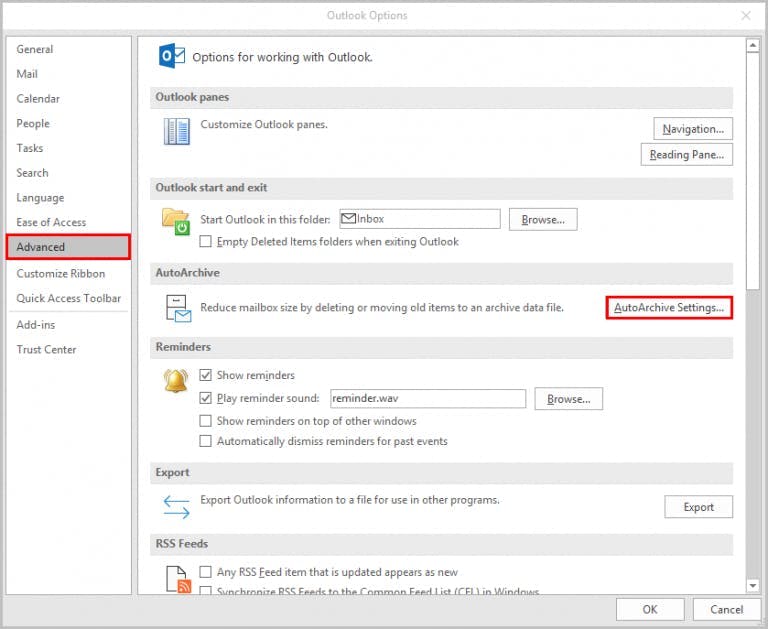The height and width of the screenshot is (629, 768).
Task: Click the reminder.wav sound field
Action: pos(428,399)
